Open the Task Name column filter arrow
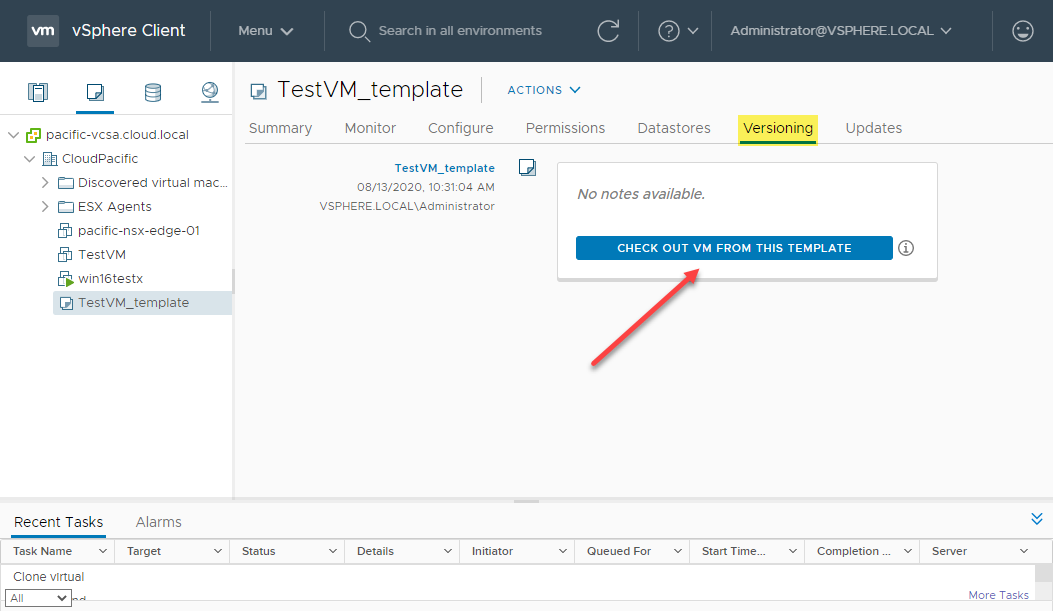Image resolution: width=1053 pixels, height=611 pixels. click(103, 551)
